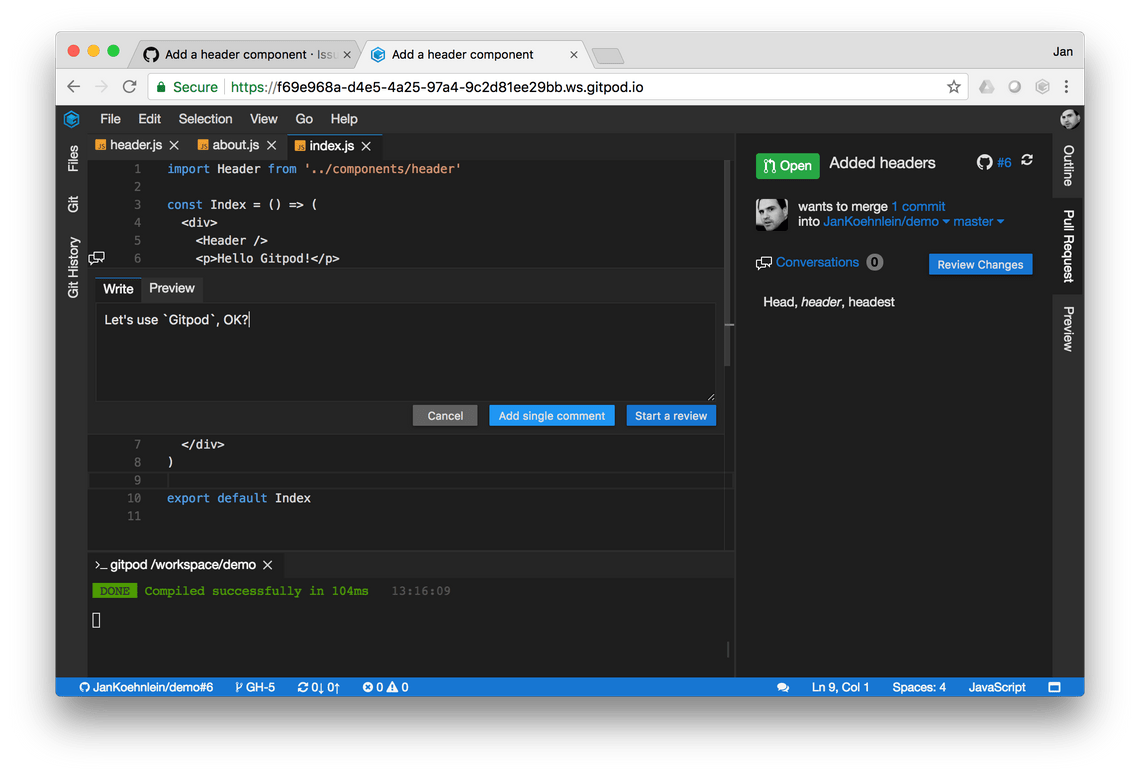This screenshot has width=1140, height=776.
Task: Click the Review Changes button
Action: [980, 265]
